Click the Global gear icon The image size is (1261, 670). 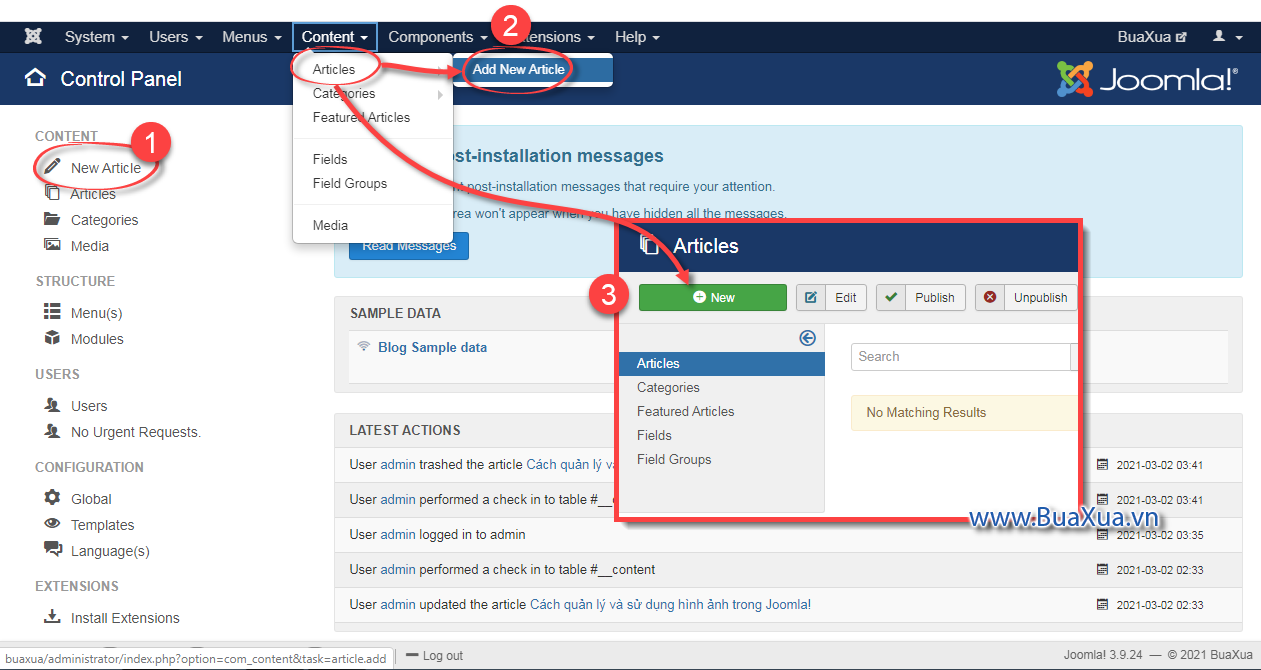coord(52,498)
